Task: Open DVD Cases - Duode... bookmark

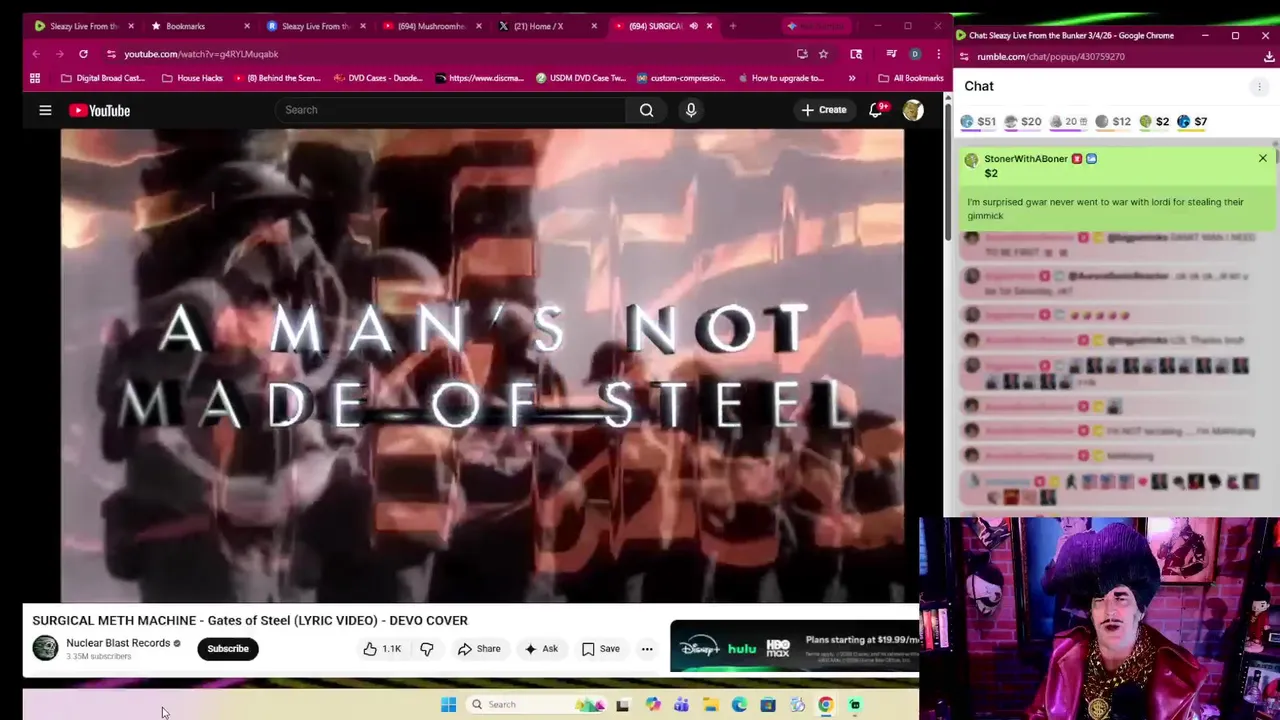Action: click(378, 78)
